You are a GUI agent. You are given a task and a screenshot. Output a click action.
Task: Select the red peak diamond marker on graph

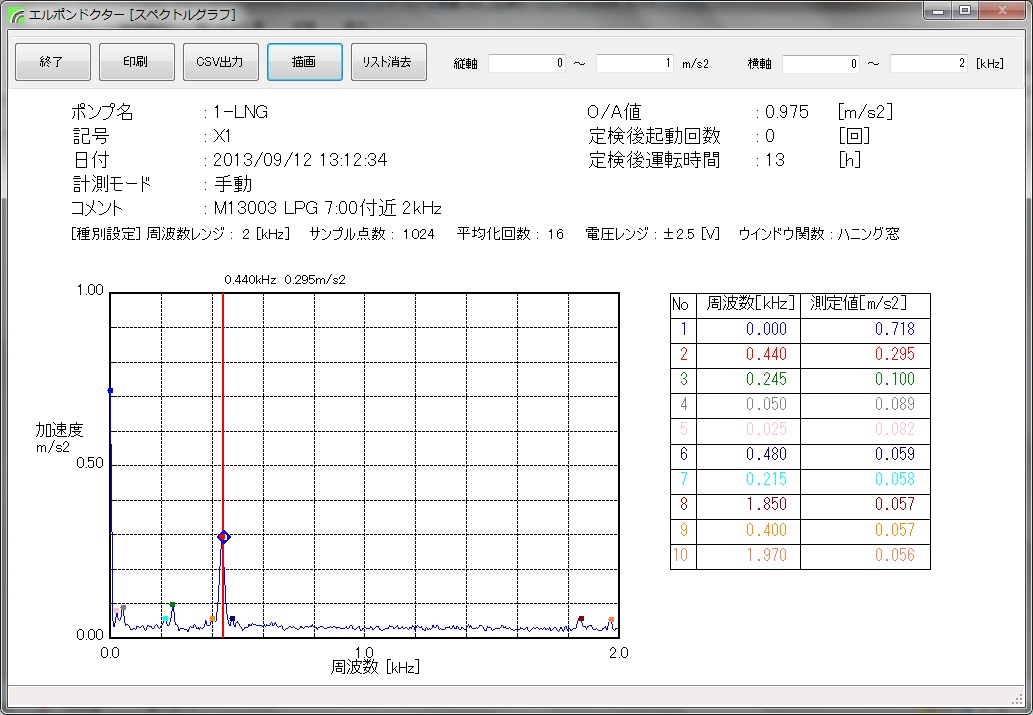[224, 537]
